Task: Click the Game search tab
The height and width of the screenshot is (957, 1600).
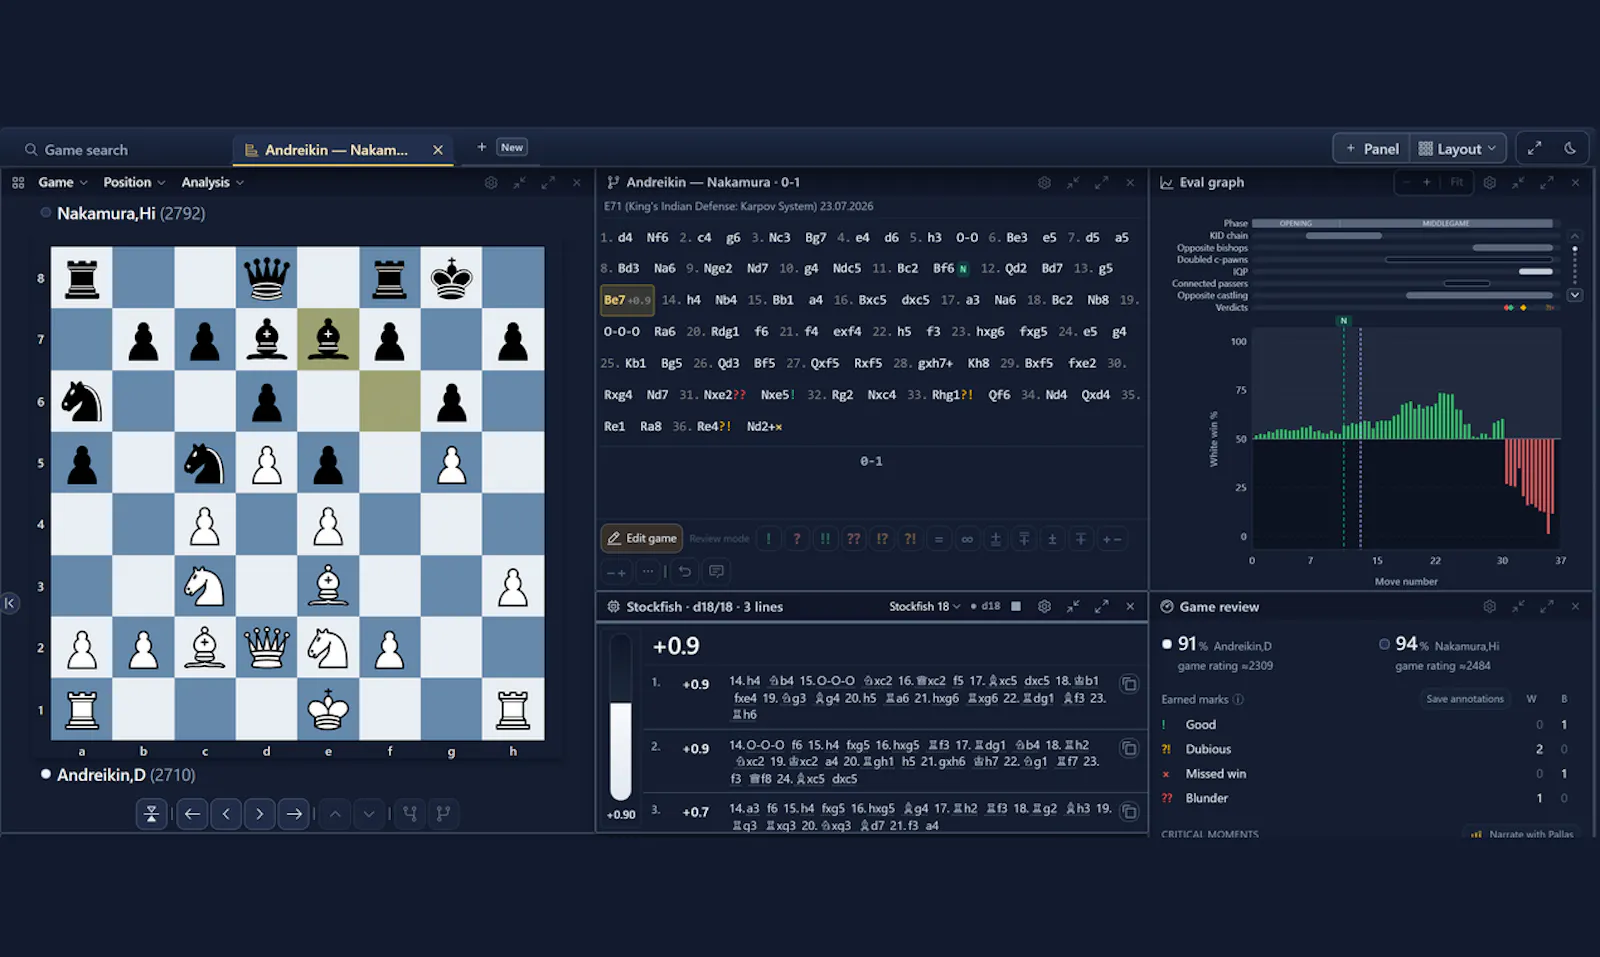Action: [x=76, y=150]
